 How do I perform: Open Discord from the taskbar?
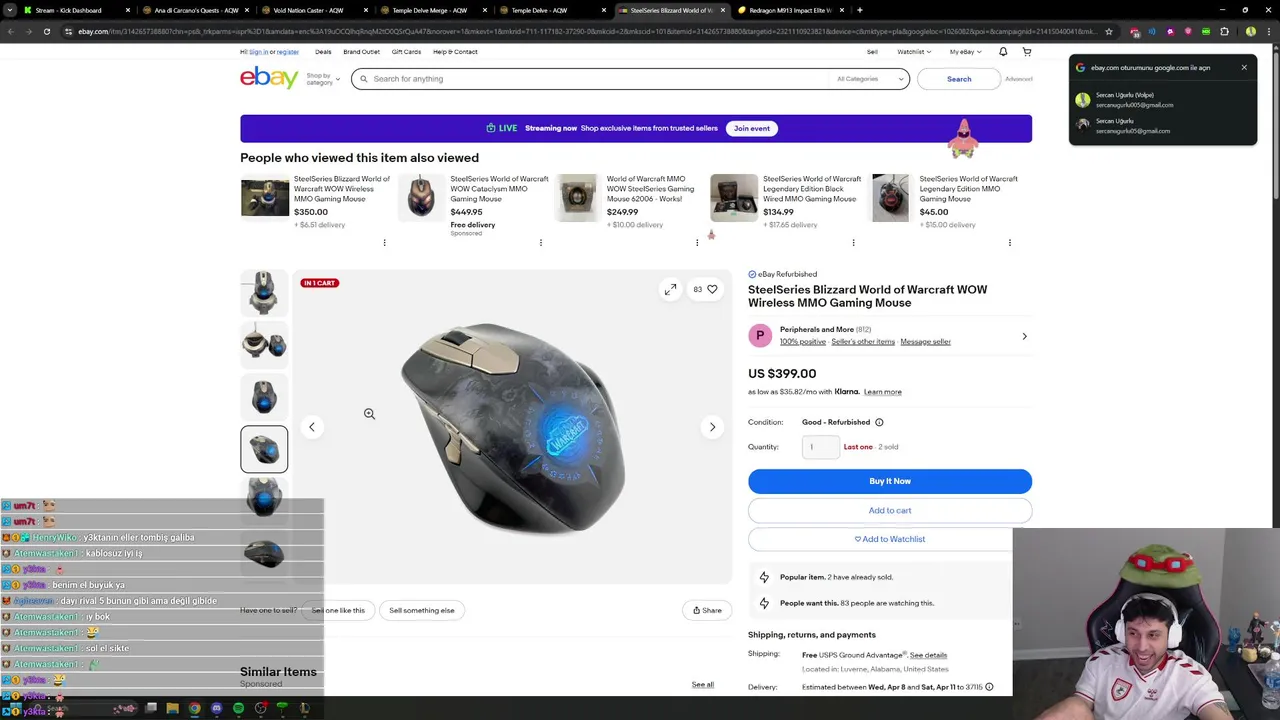pyautogui.click(x=216, y=709)
